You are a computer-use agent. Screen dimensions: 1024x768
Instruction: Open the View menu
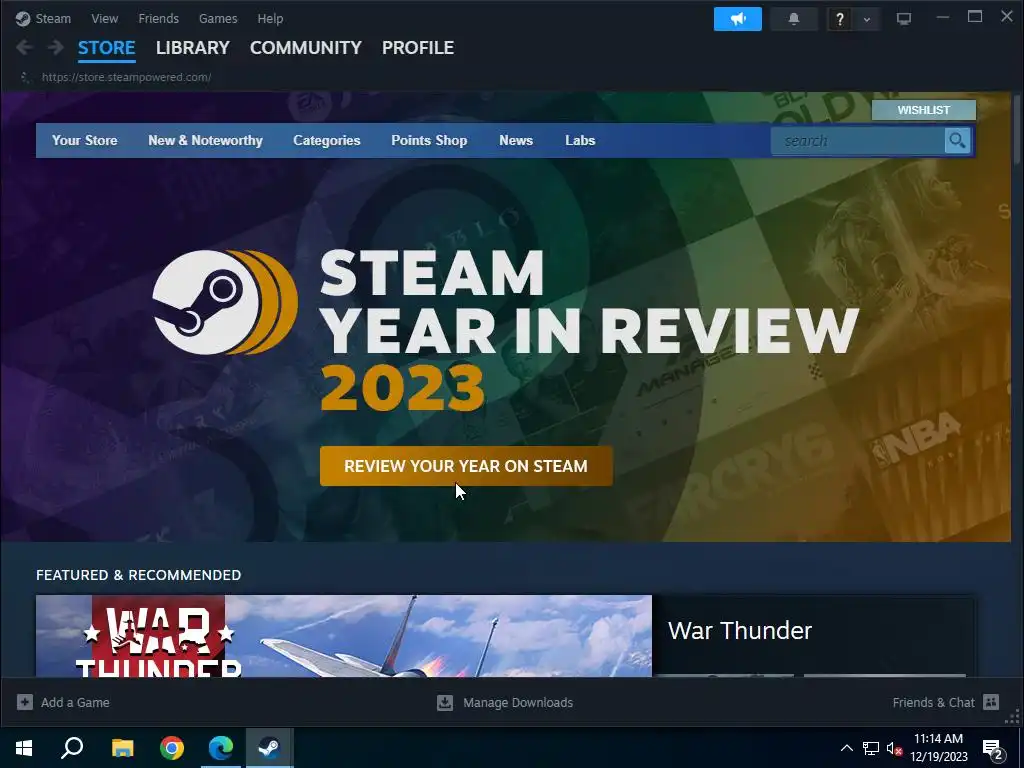(104, 18)
